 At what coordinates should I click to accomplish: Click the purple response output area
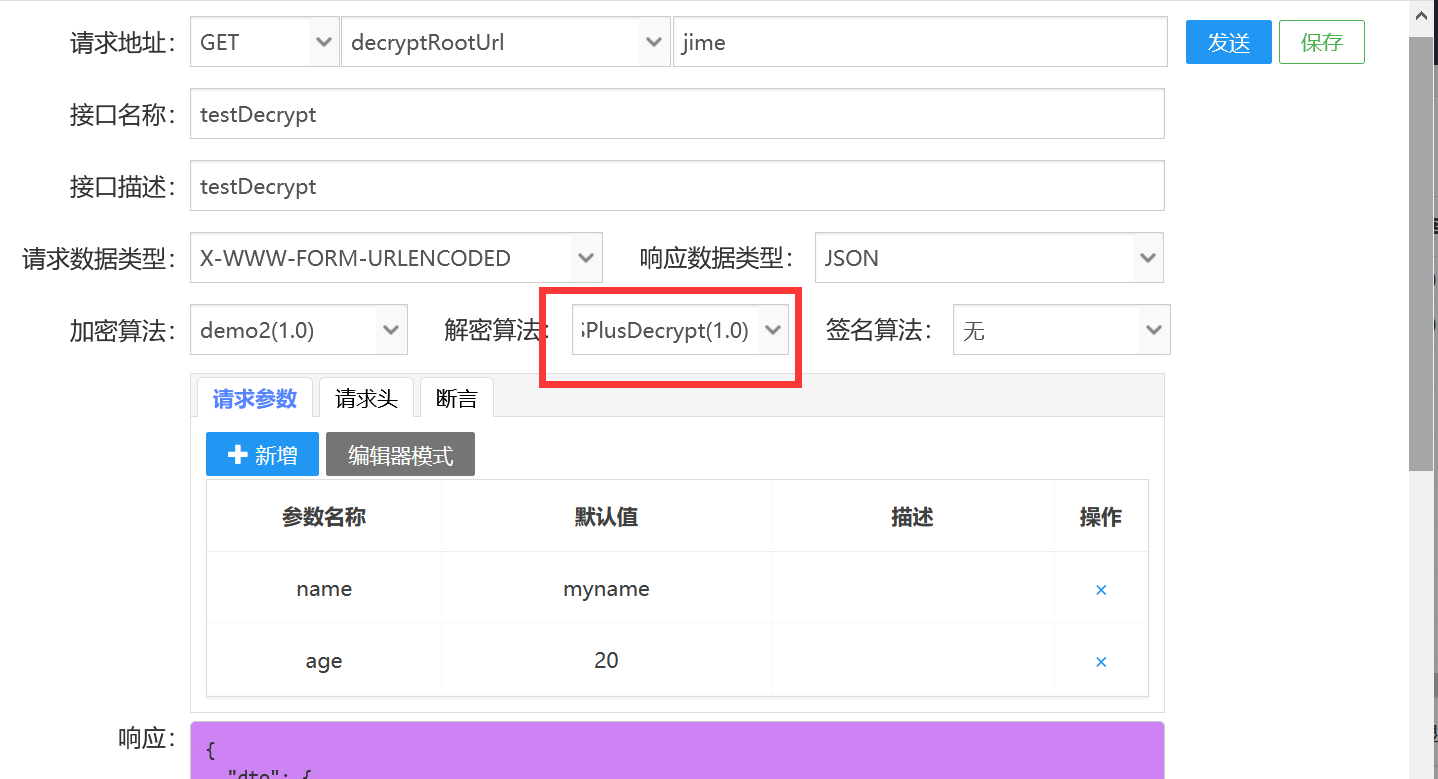pos(677,750)
